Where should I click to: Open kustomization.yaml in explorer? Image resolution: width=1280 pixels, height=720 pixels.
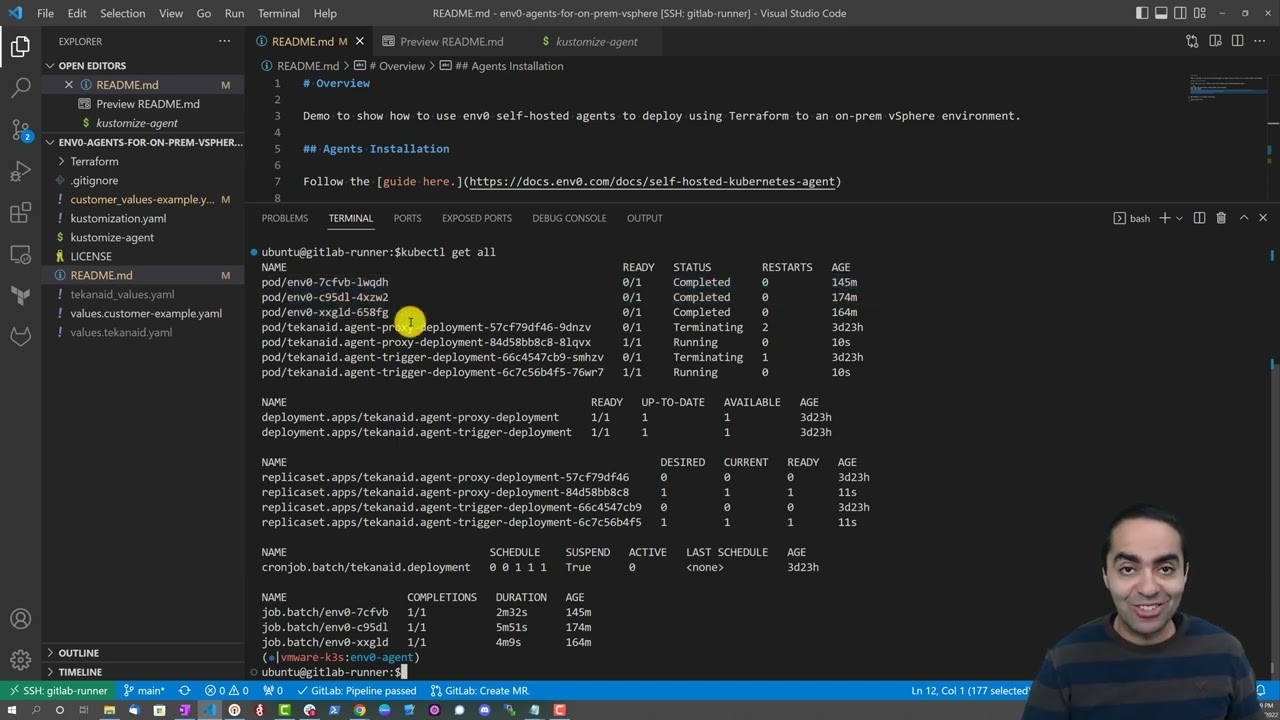point(118,218)
